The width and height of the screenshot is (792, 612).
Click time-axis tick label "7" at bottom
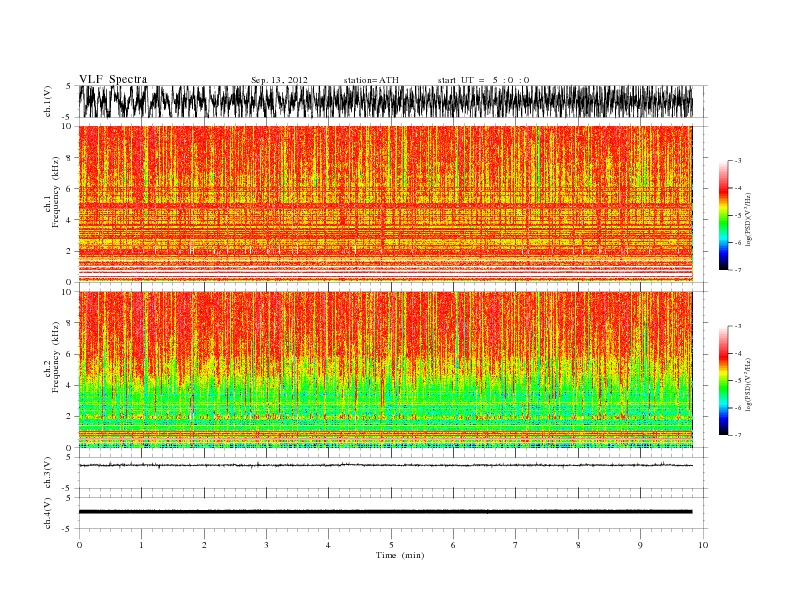516,545
